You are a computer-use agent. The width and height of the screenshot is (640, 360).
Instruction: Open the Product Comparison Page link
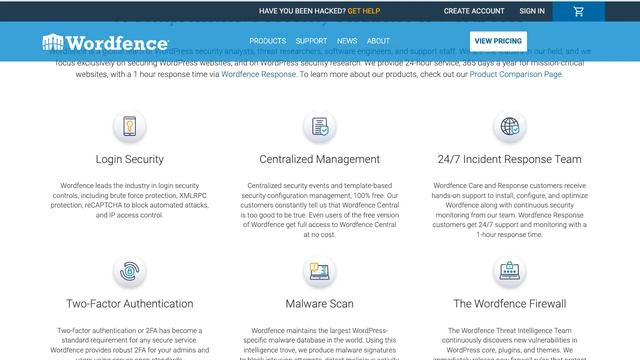pyautogui.click(x=516, y=74)
